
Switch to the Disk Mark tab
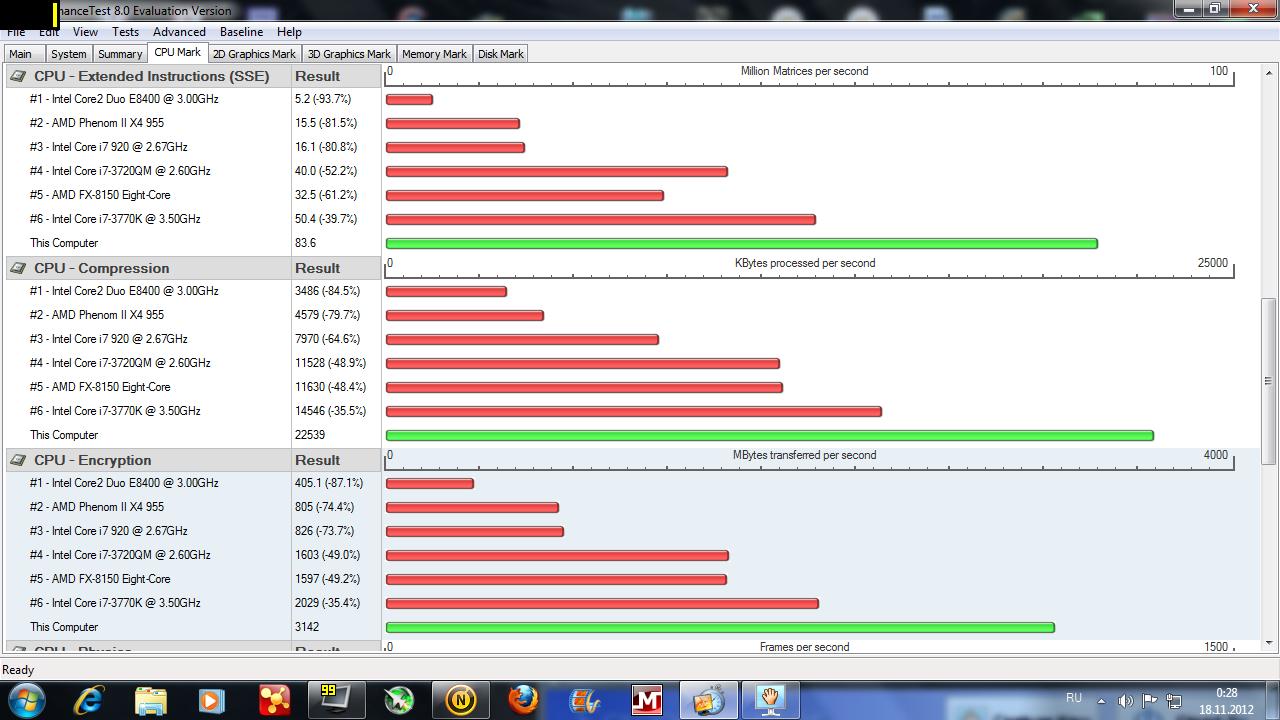[x=500, y=54]
